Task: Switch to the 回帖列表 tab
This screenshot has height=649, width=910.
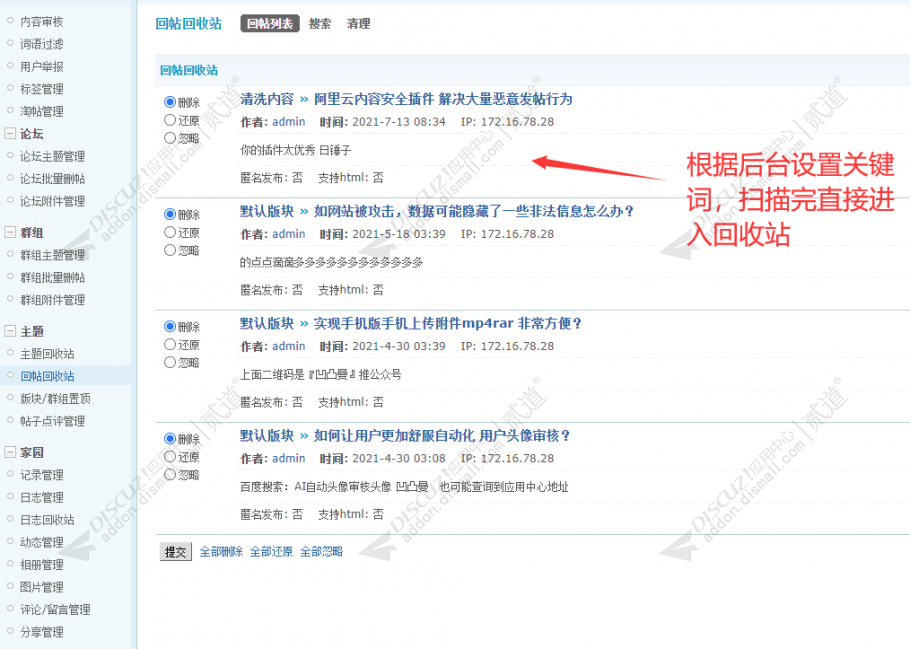Action: pos(270,24)
